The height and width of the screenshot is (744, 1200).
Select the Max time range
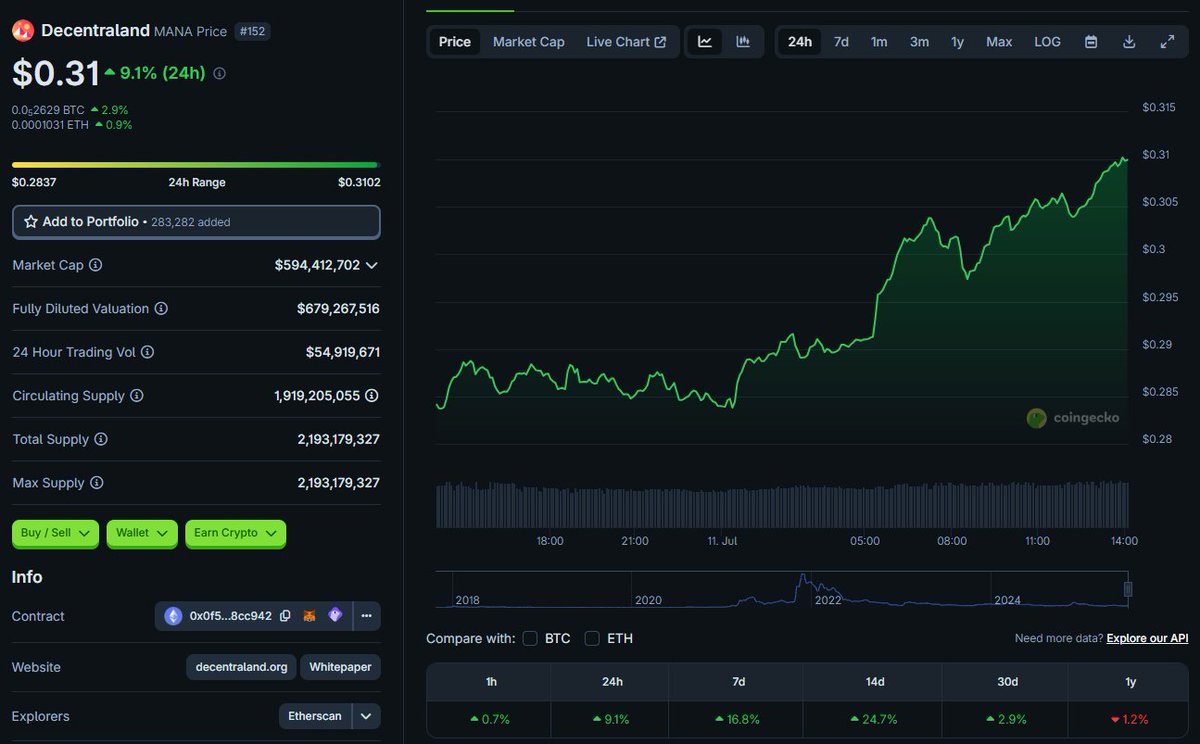click(x=999, y=42)
